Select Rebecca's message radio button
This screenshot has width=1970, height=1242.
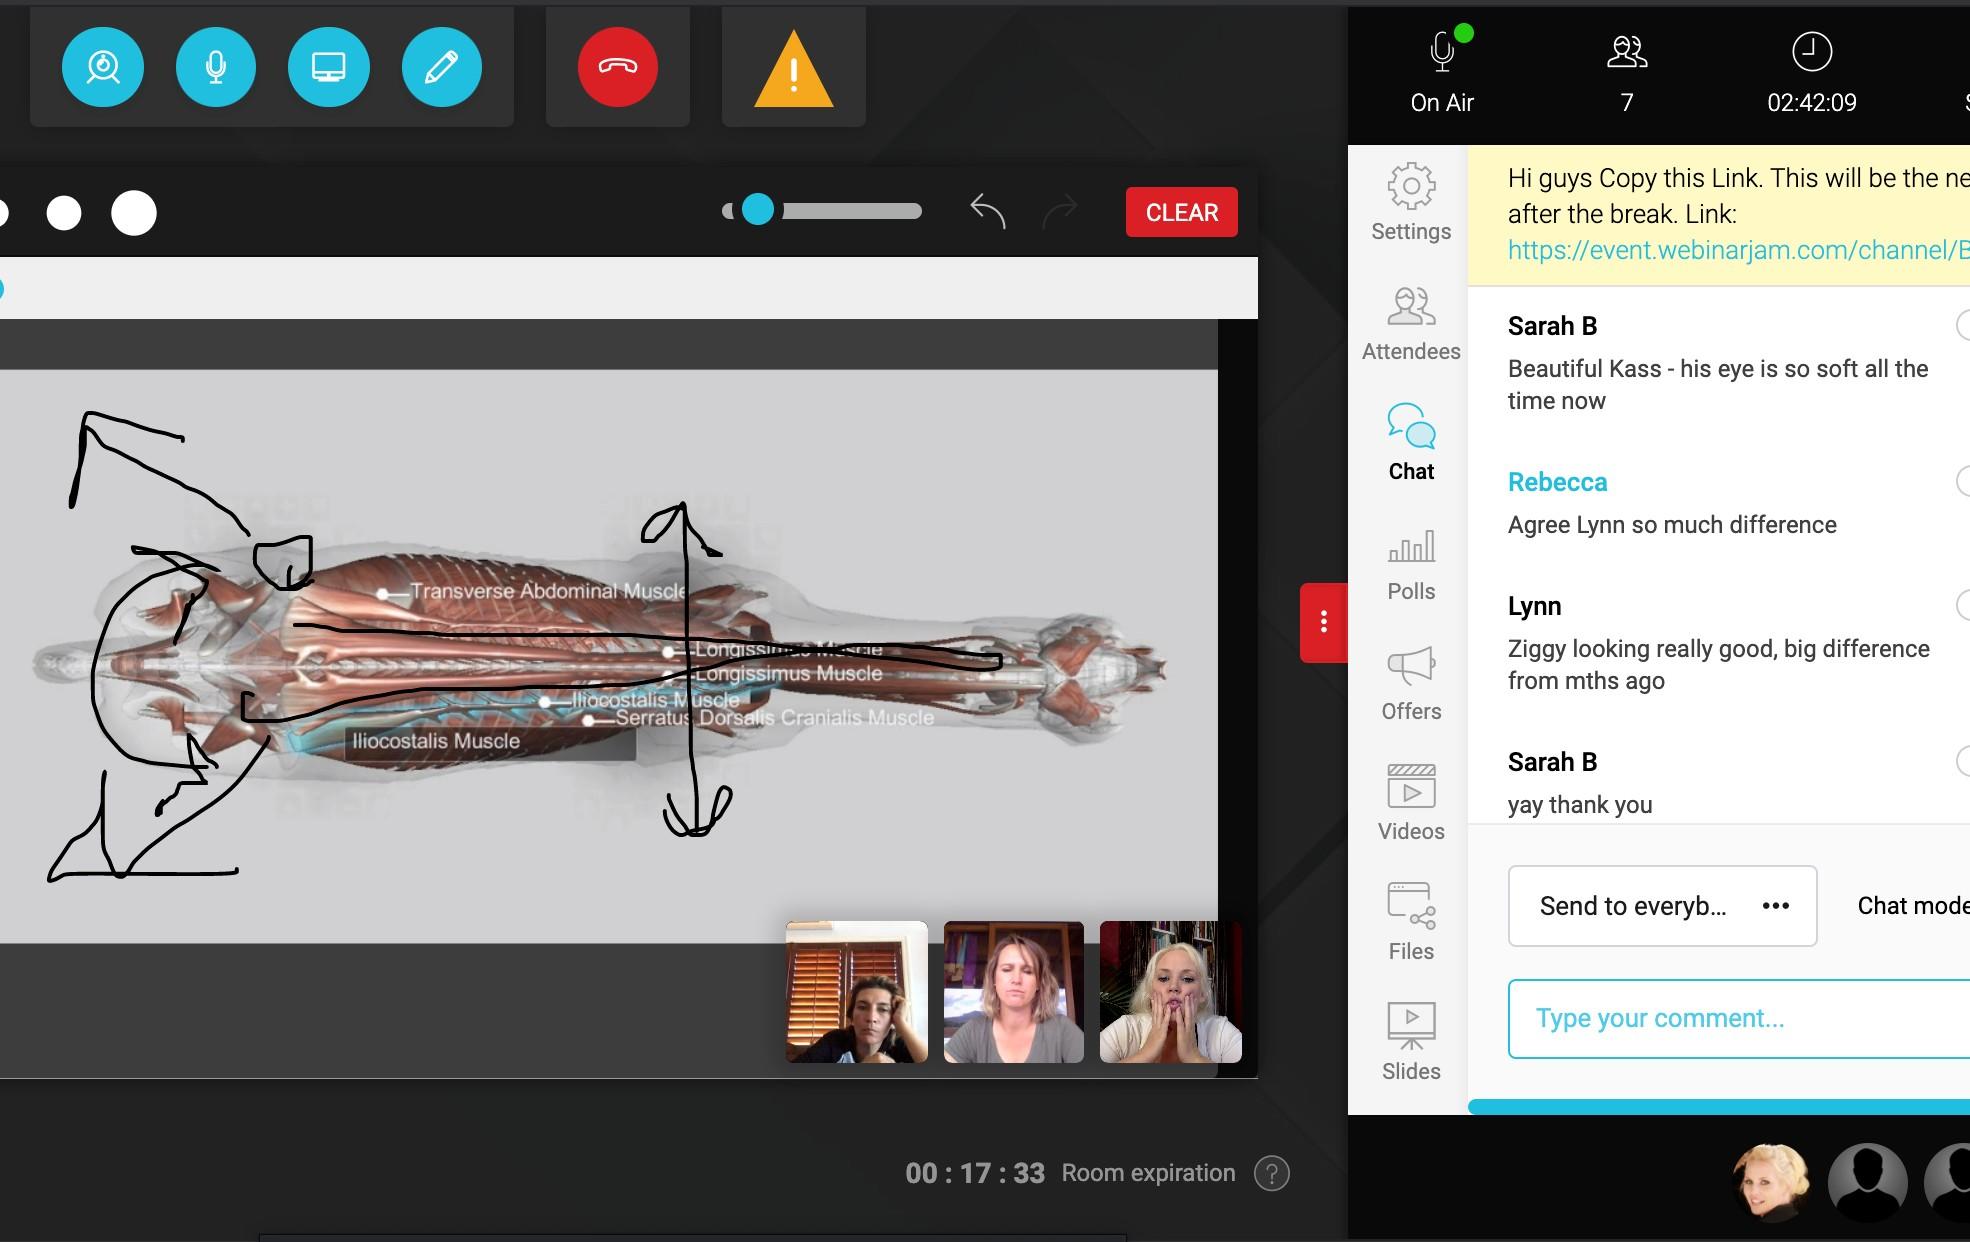coord(1963,481)
